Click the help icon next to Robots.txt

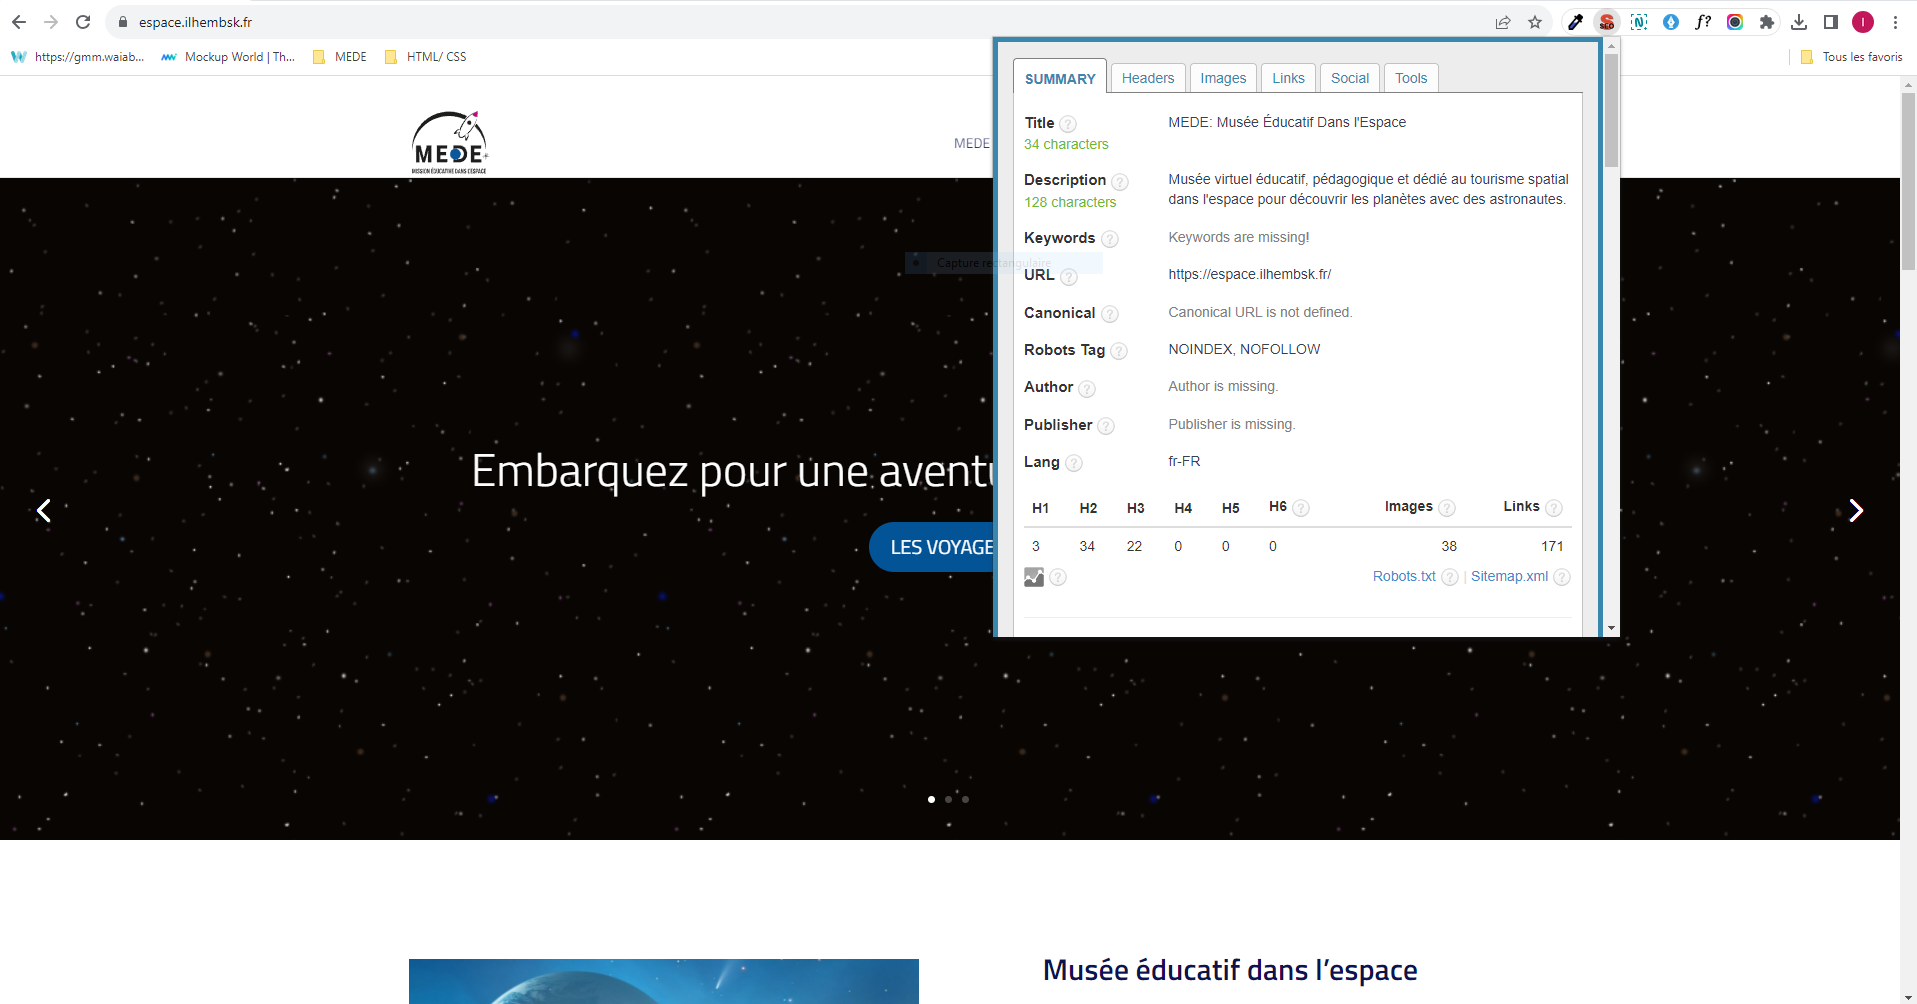tap(1450, 577)
